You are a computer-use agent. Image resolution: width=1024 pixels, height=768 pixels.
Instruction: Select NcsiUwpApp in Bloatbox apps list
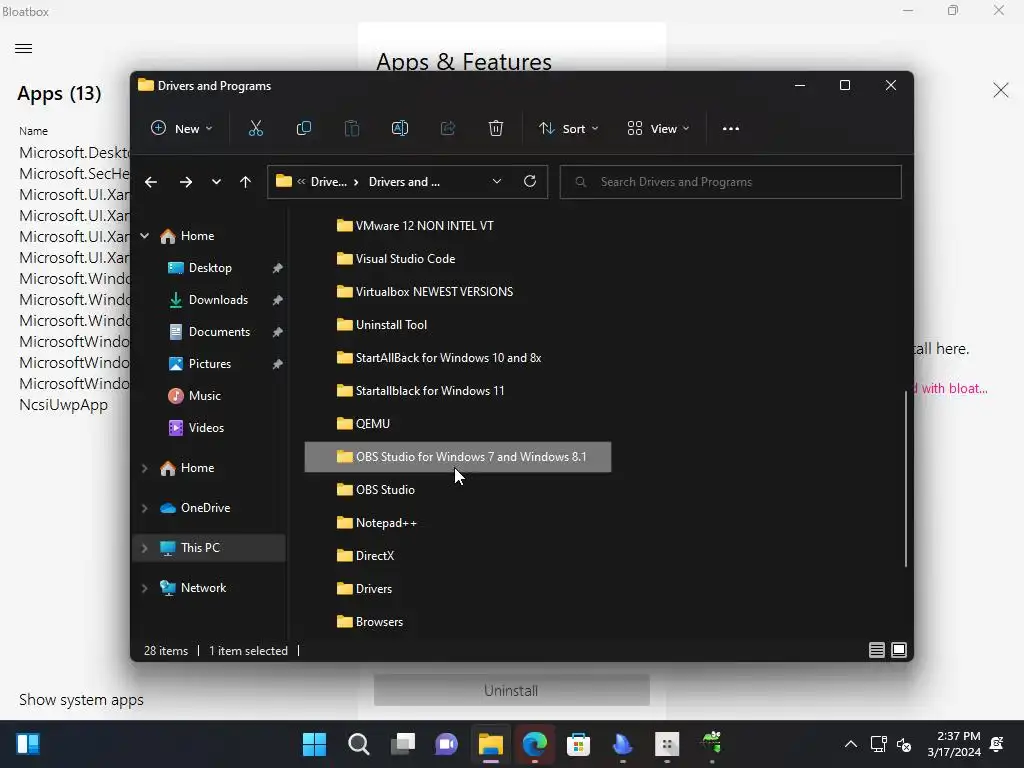point(63,405)
